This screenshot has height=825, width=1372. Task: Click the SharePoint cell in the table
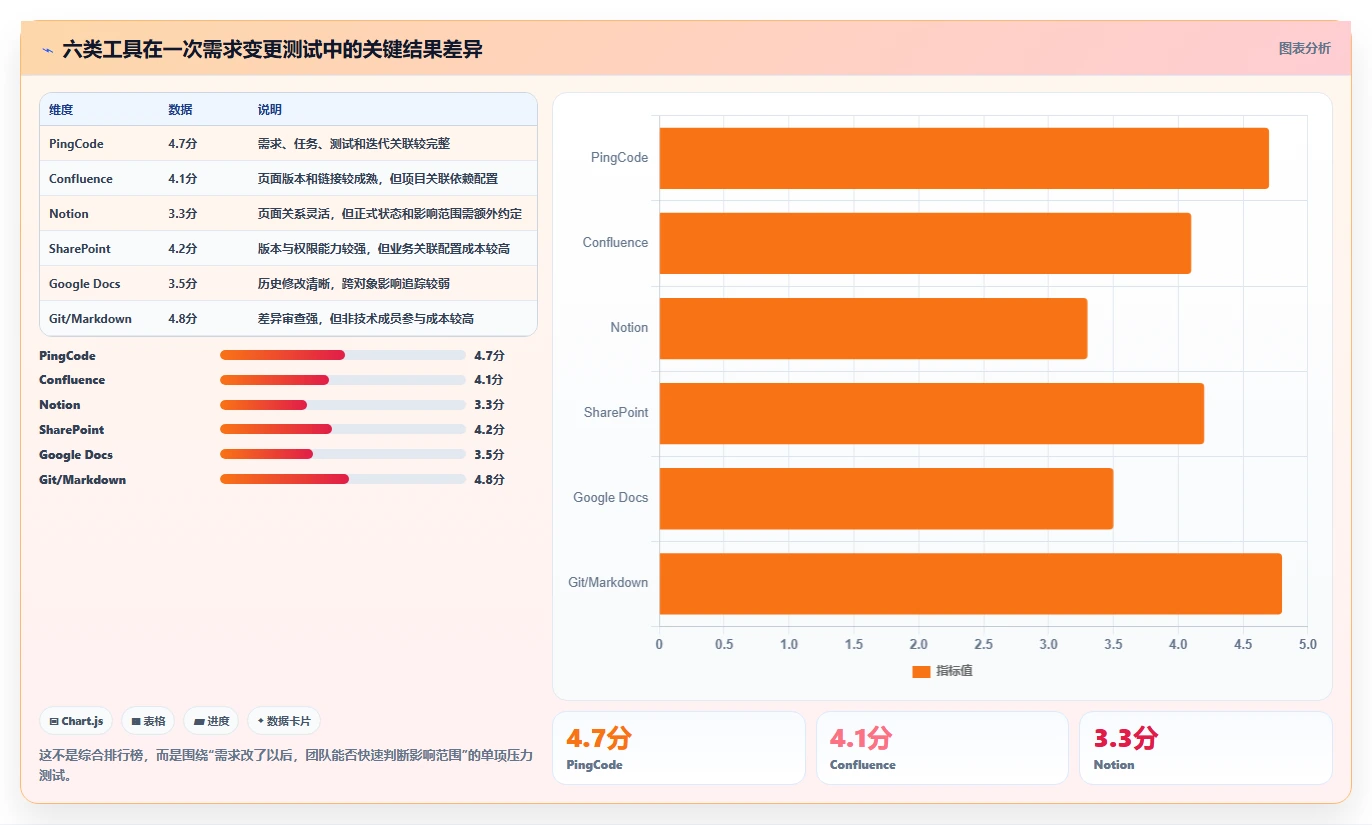click(80, 249)
